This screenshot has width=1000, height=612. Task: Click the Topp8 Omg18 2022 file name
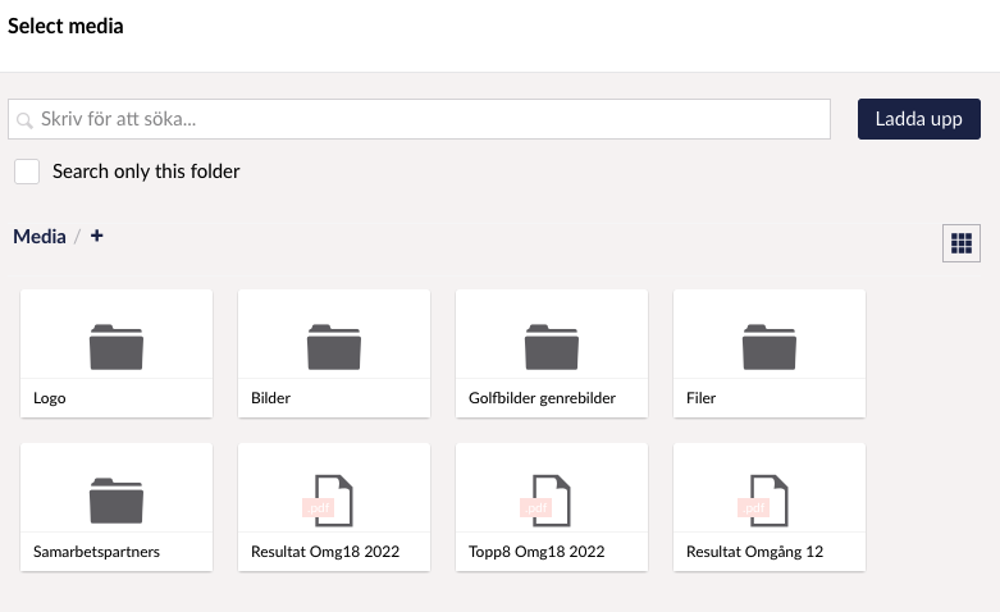(536, 551)
